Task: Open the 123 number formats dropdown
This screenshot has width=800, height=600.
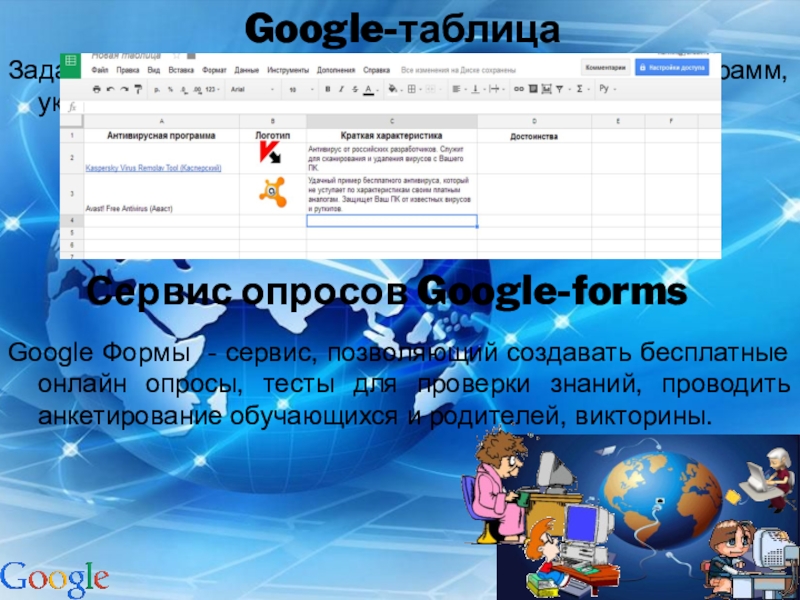Action: (x=213, y=89)
